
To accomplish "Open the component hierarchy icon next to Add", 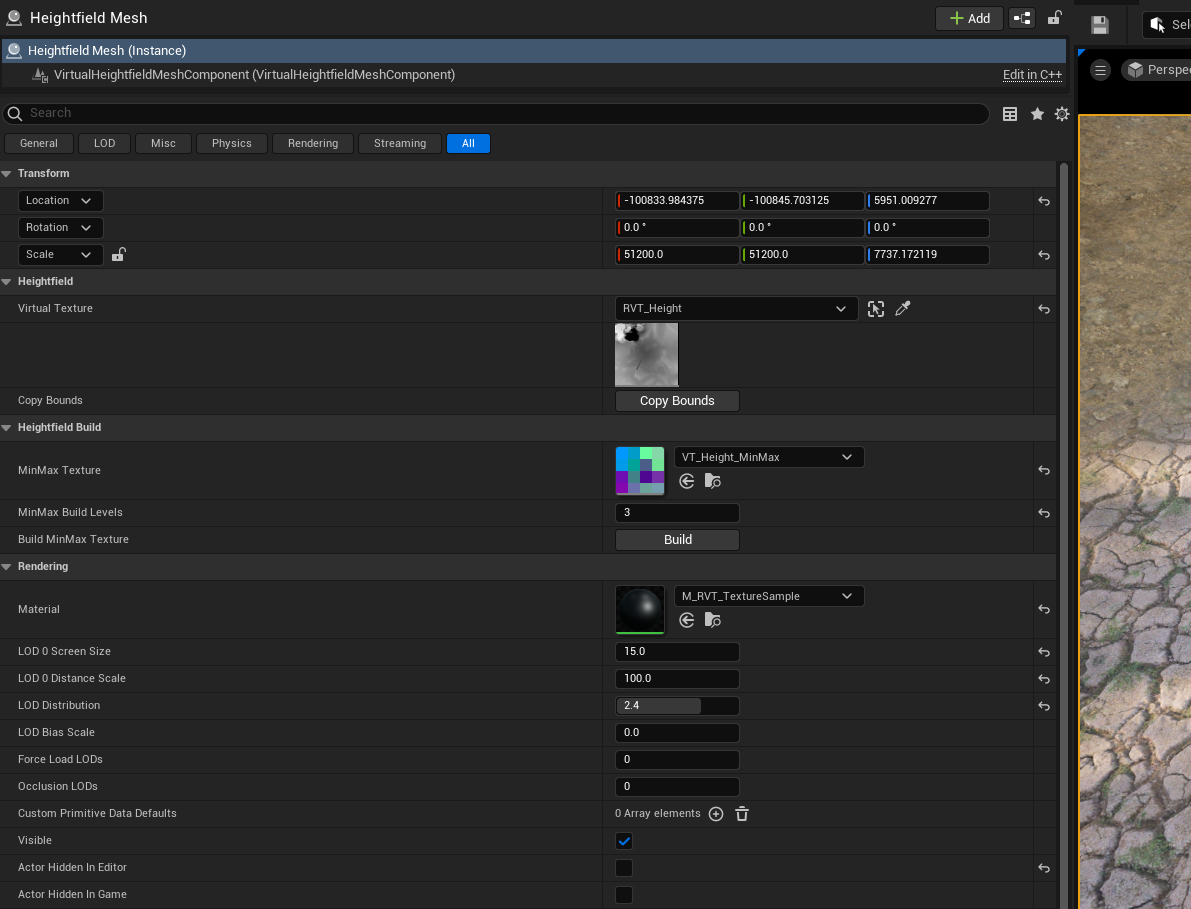I will pyautogui.click(x=1021, y=18).
